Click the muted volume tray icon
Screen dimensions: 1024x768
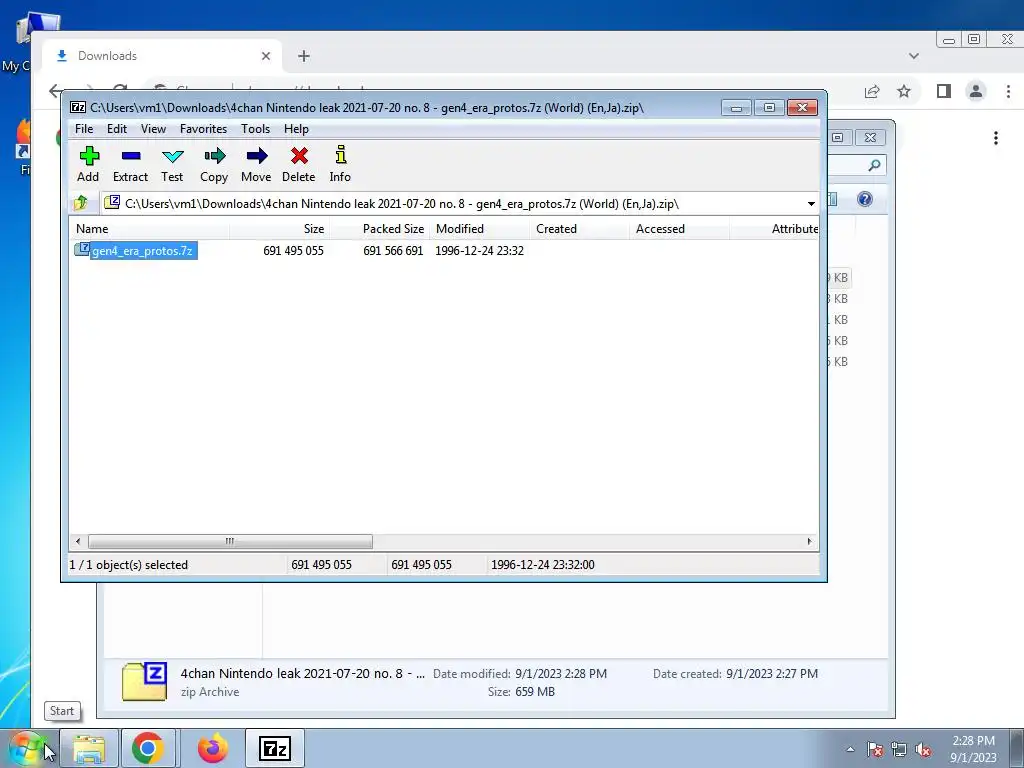tap(923, 749)
